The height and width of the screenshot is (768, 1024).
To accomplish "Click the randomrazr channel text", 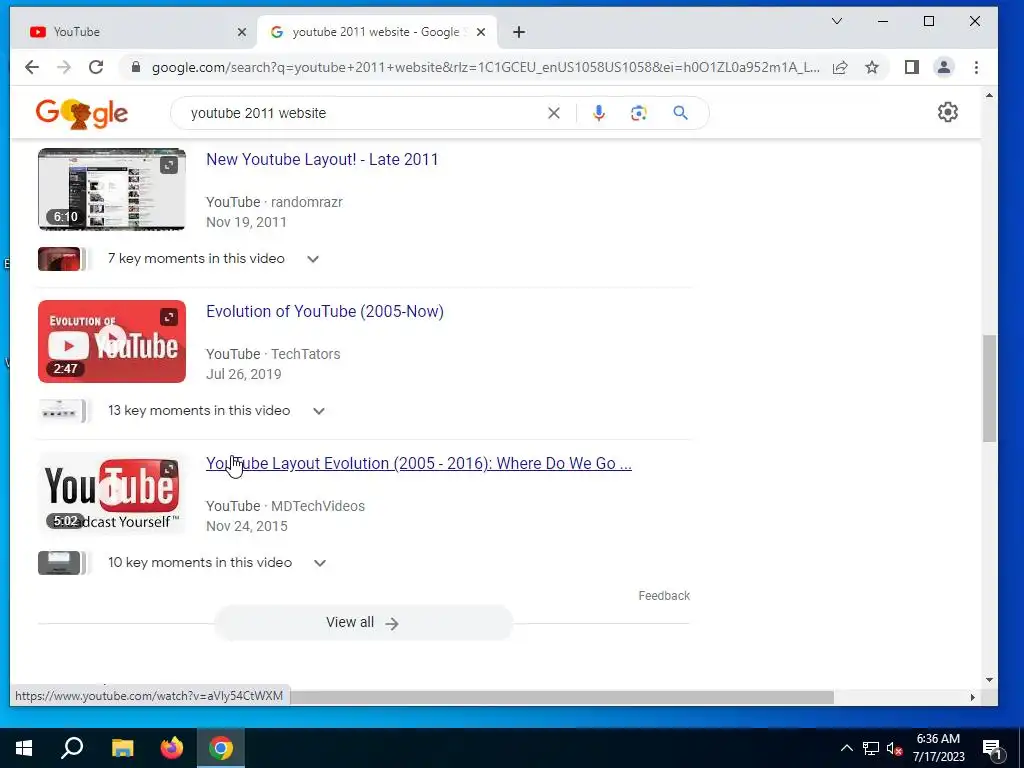I will pos(307,202).
